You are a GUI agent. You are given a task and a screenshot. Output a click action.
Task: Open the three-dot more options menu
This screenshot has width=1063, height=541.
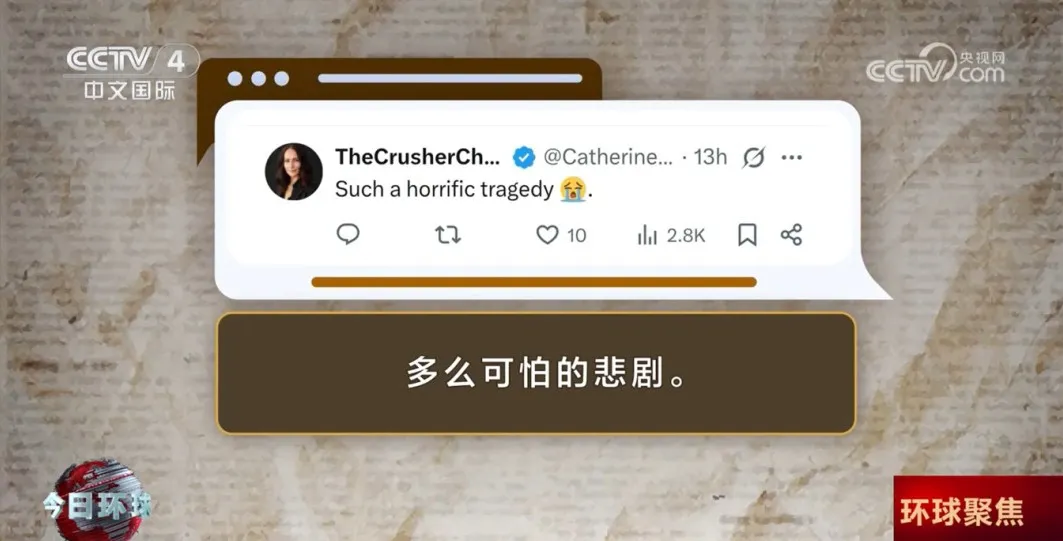pyautogui.click(x=791, y=157)
